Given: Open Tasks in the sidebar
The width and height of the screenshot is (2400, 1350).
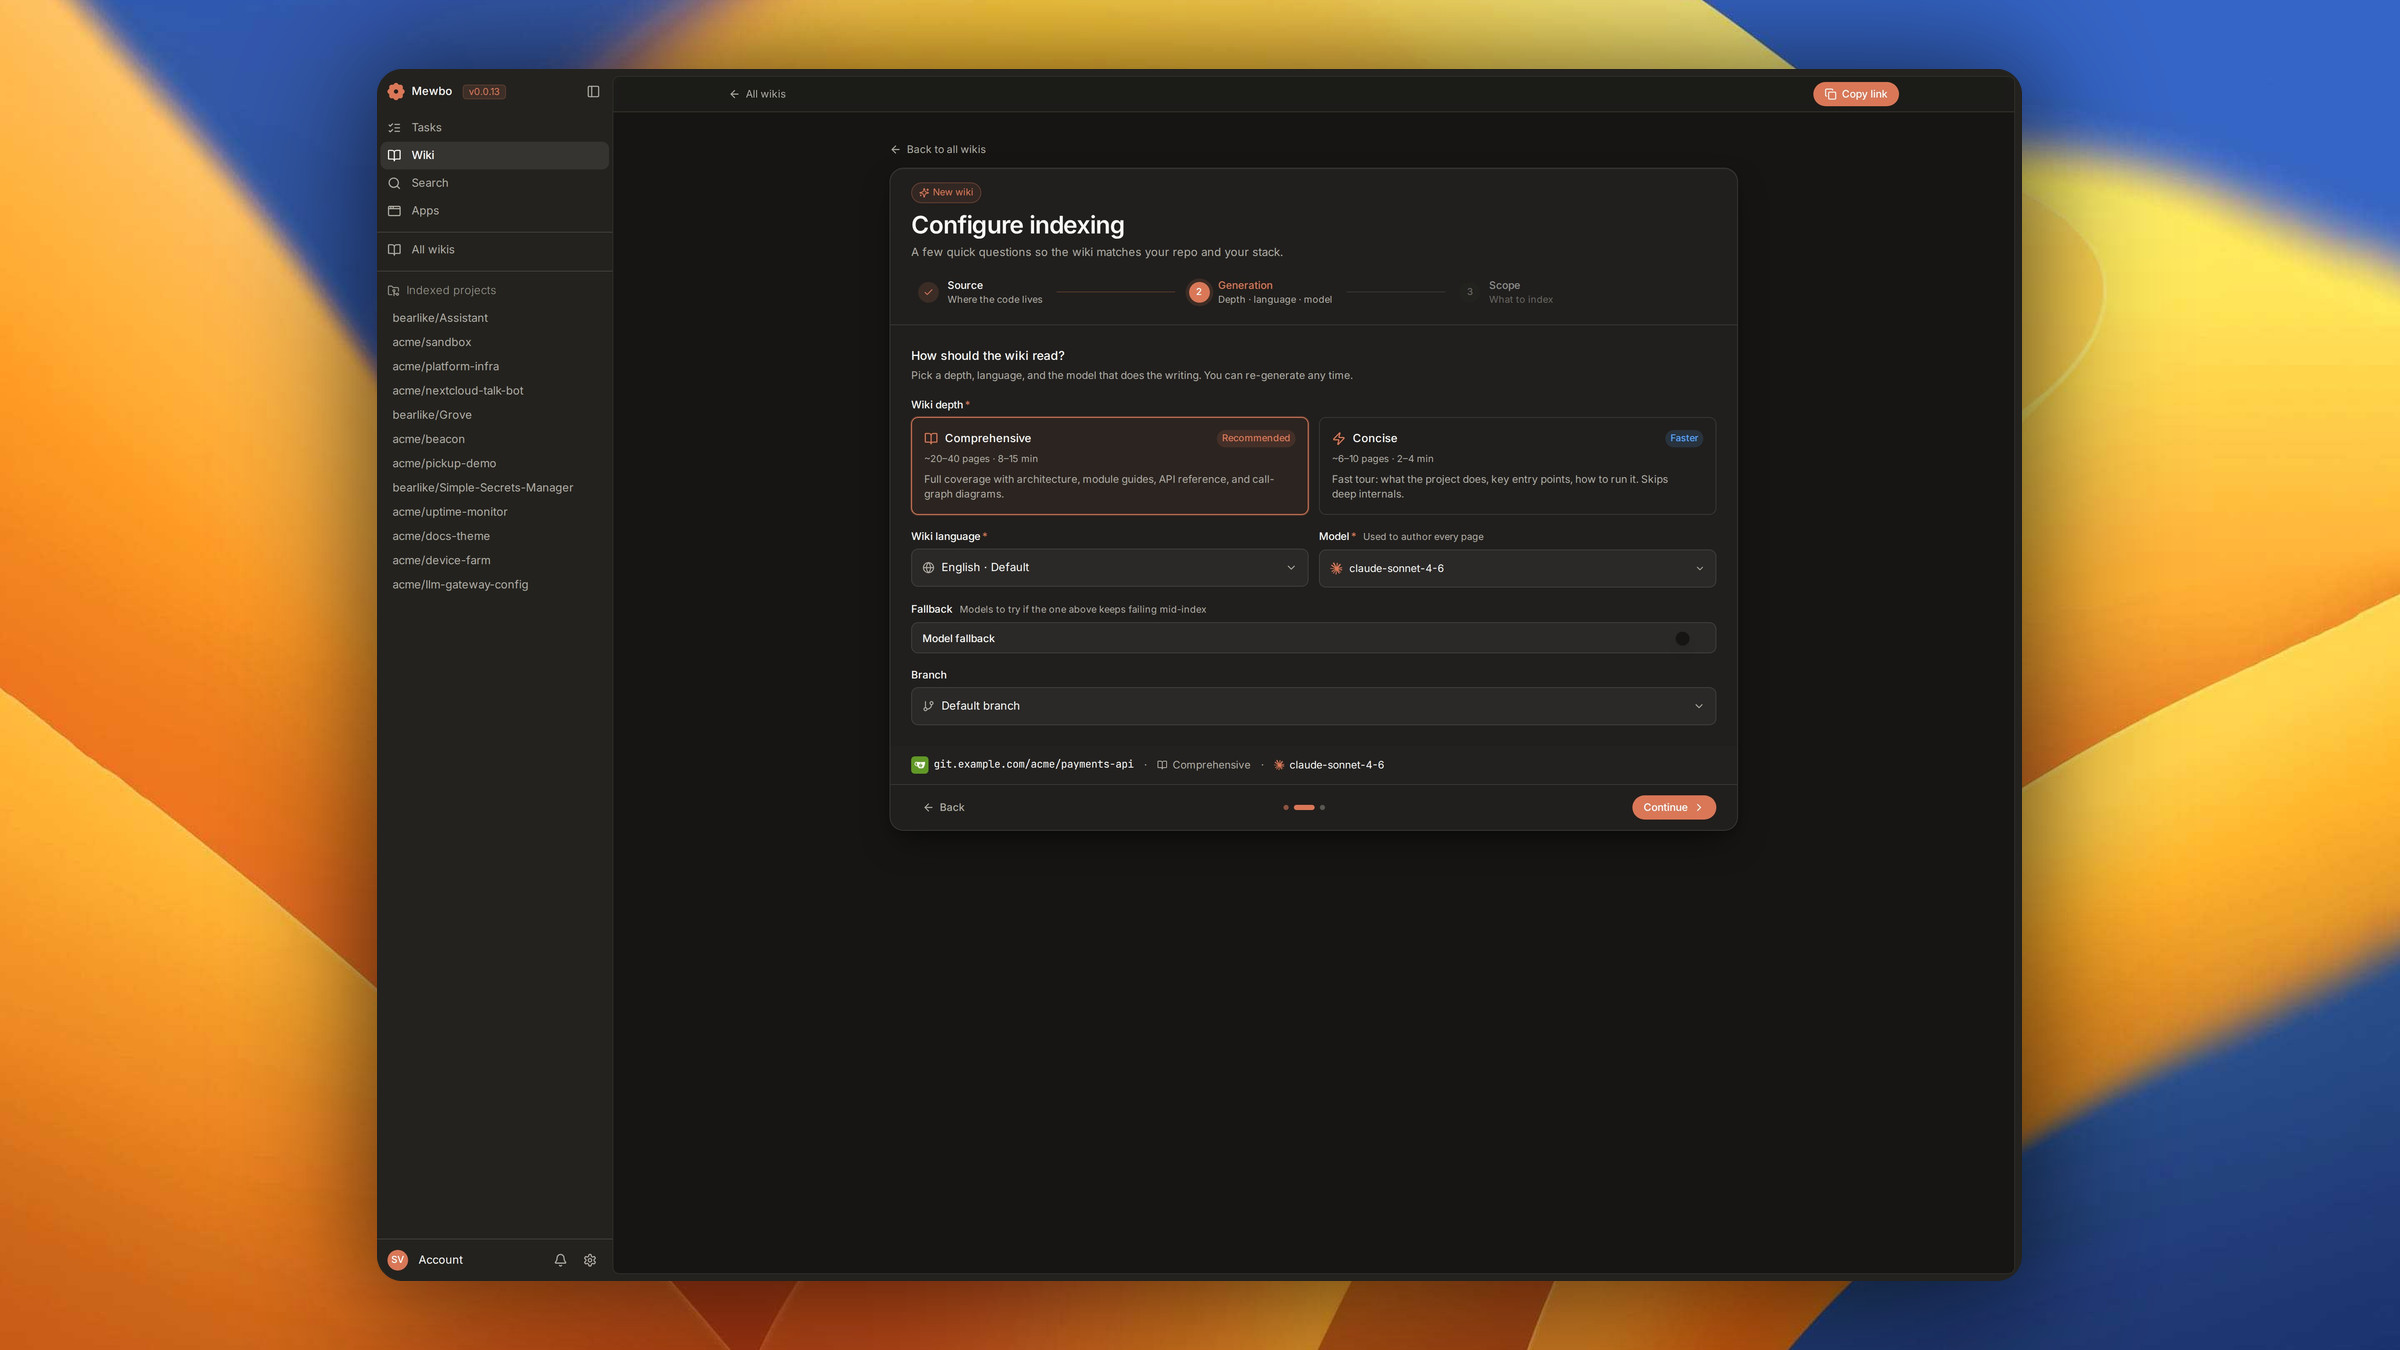Looking at the screenshot, I should tap(495, 127).
